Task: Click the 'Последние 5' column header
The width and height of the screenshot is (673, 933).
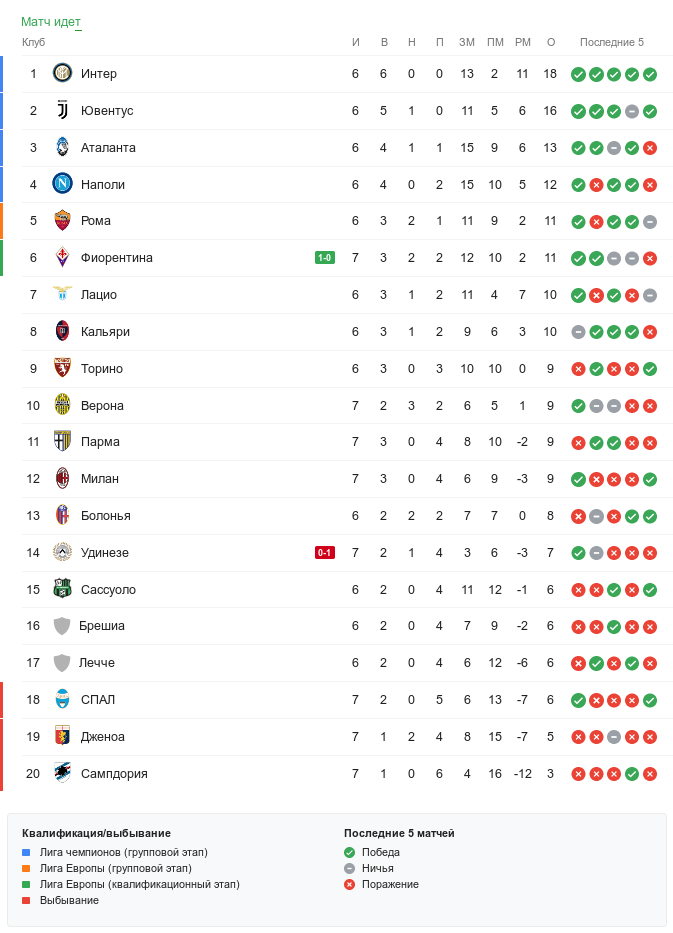Action: point(612,42)
